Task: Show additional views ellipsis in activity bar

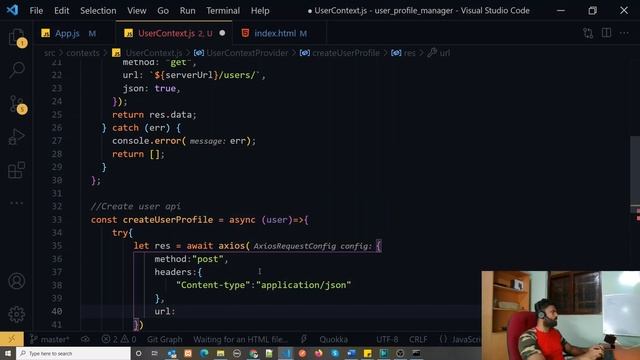Action: point(17,203)
